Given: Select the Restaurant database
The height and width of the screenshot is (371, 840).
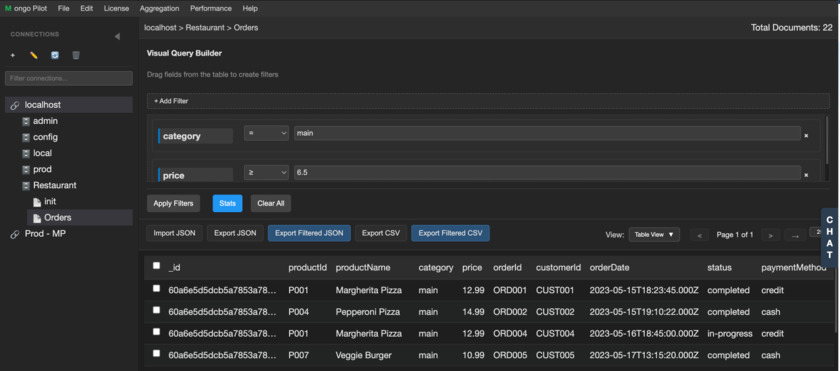Looking at the screenshot, I should tap(55, 185).
